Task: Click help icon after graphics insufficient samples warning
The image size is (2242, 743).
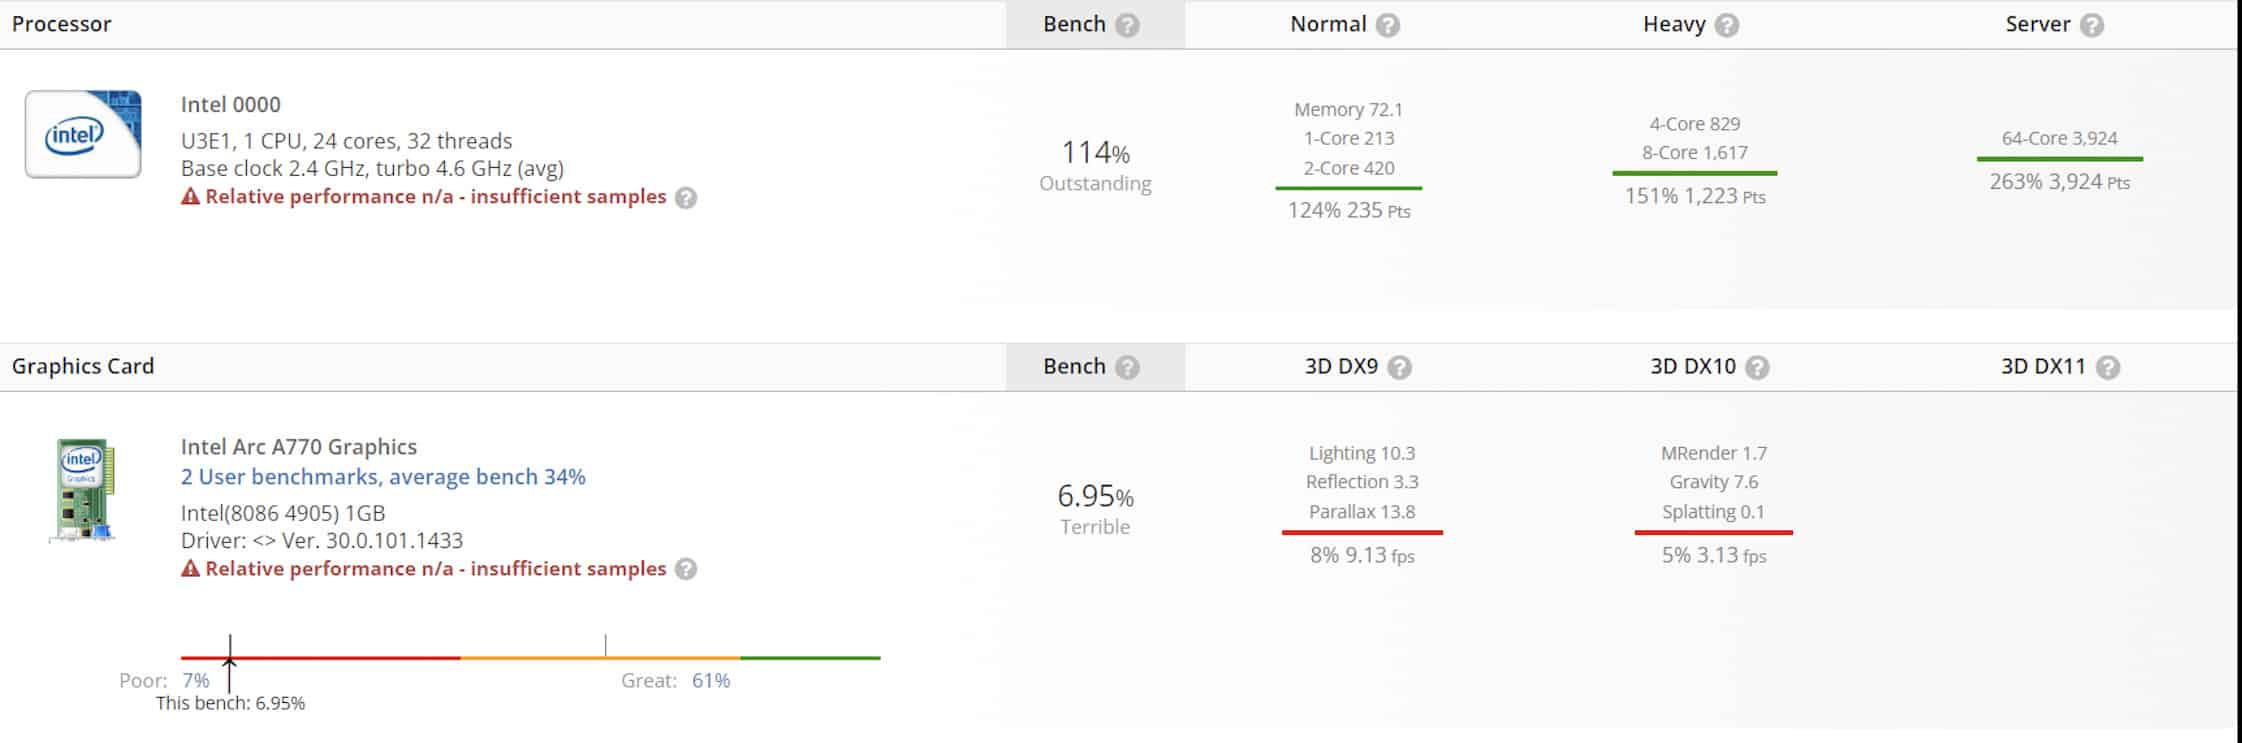Action: coord(685,569)
